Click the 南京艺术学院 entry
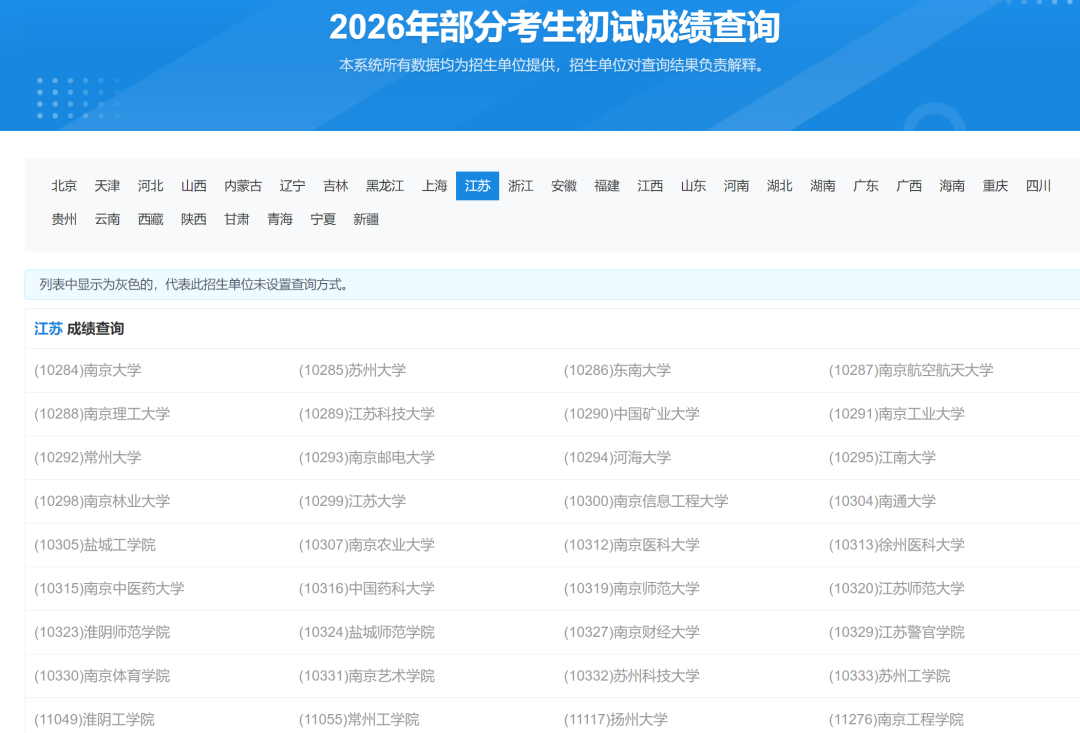The width and height of the screenshot is (1080, 733). point(364,675)
